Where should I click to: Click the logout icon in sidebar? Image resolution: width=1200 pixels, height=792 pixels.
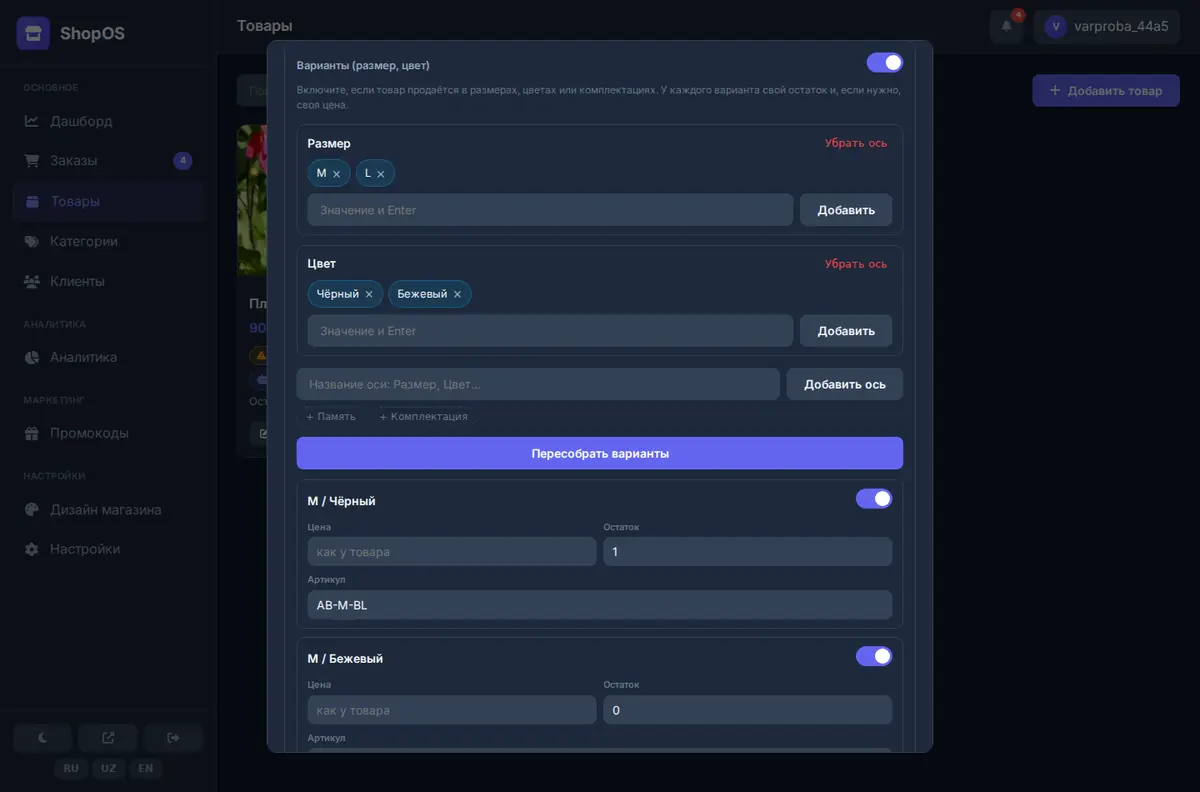(x=173, y=738)
